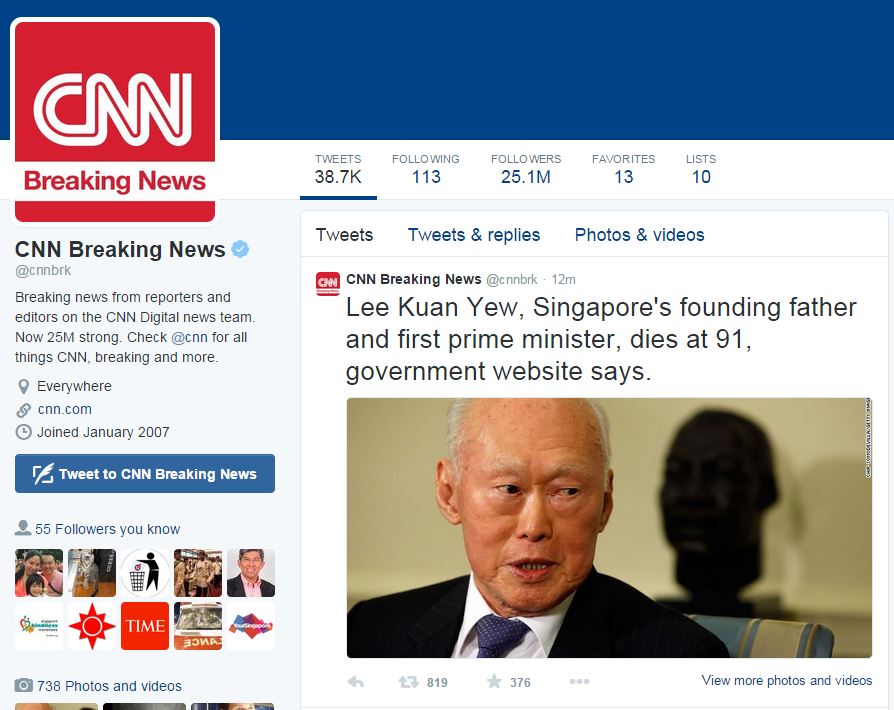This screenshot has height=710, width=894.
Task: Favorite the tweet with star icon
Action: (494, 681)
